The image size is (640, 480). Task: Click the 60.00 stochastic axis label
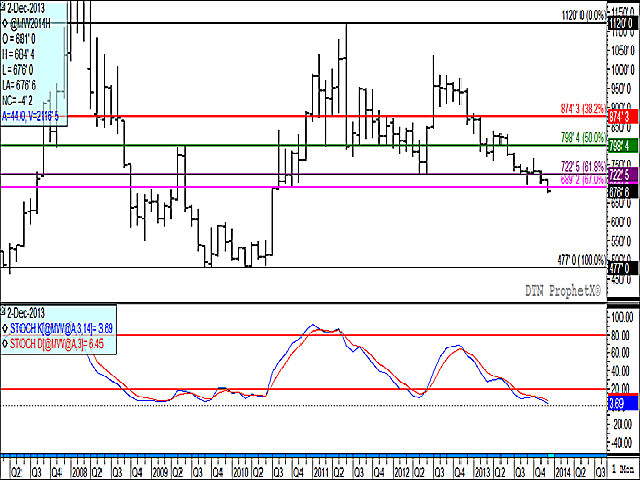tap(623, 353)
